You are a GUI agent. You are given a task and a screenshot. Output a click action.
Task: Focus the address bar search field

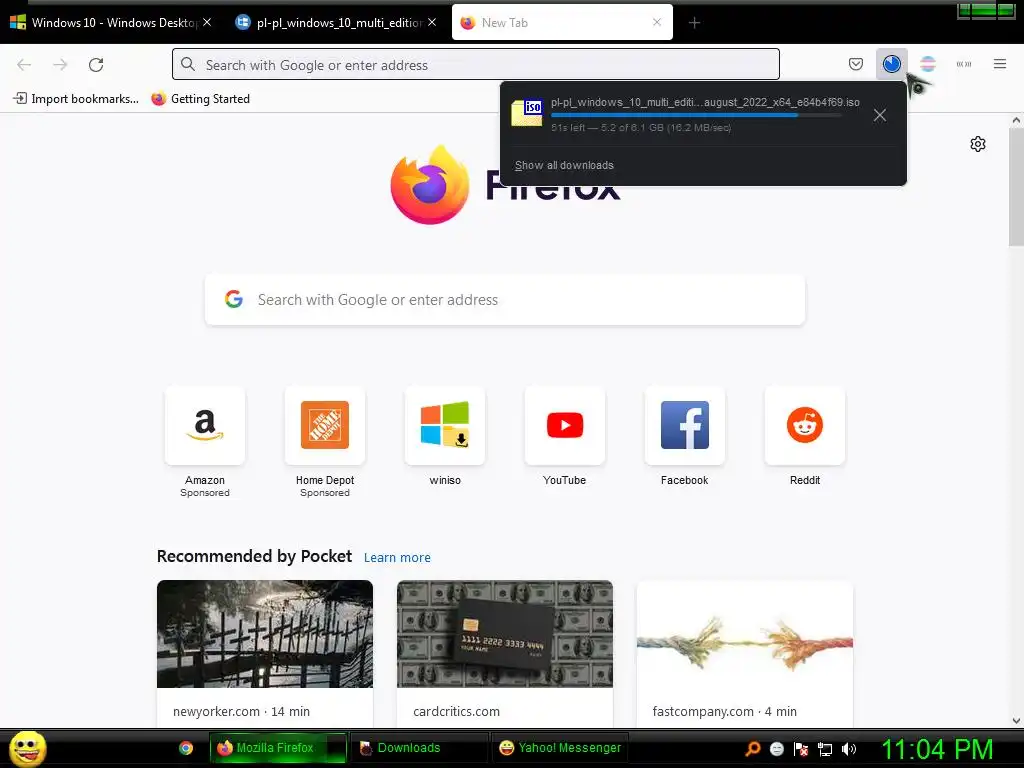coord(475,65)
